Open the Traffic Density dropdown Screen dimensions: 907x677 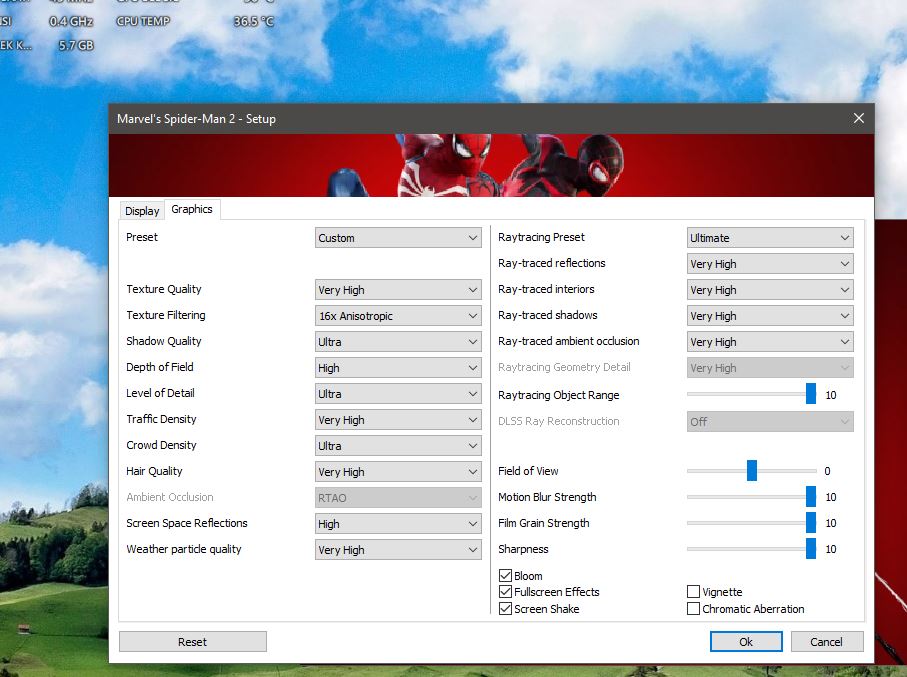(x=398, y=420)
